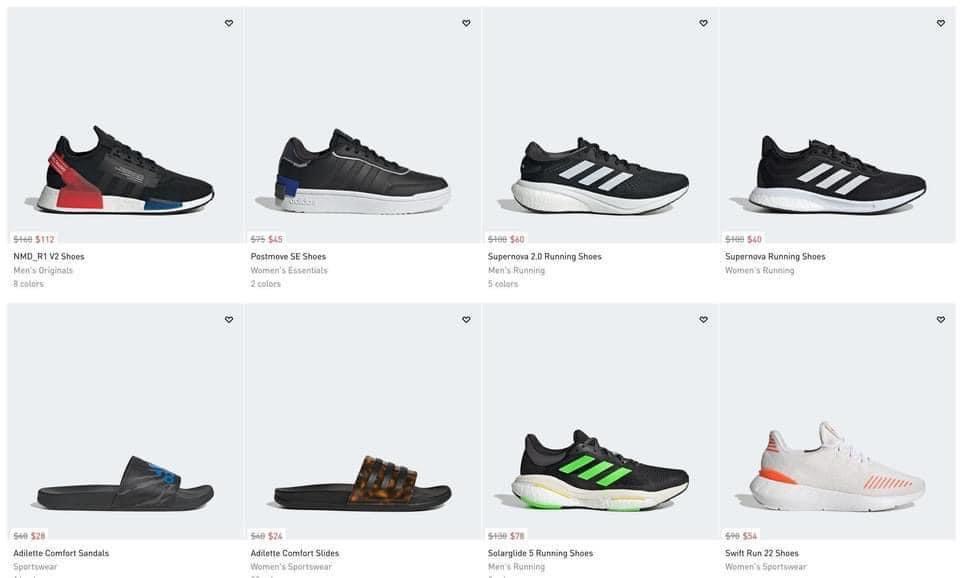The image size is (960, 578).
Task: Click the white Swift Run 22 image
Action: coord(838,468)
